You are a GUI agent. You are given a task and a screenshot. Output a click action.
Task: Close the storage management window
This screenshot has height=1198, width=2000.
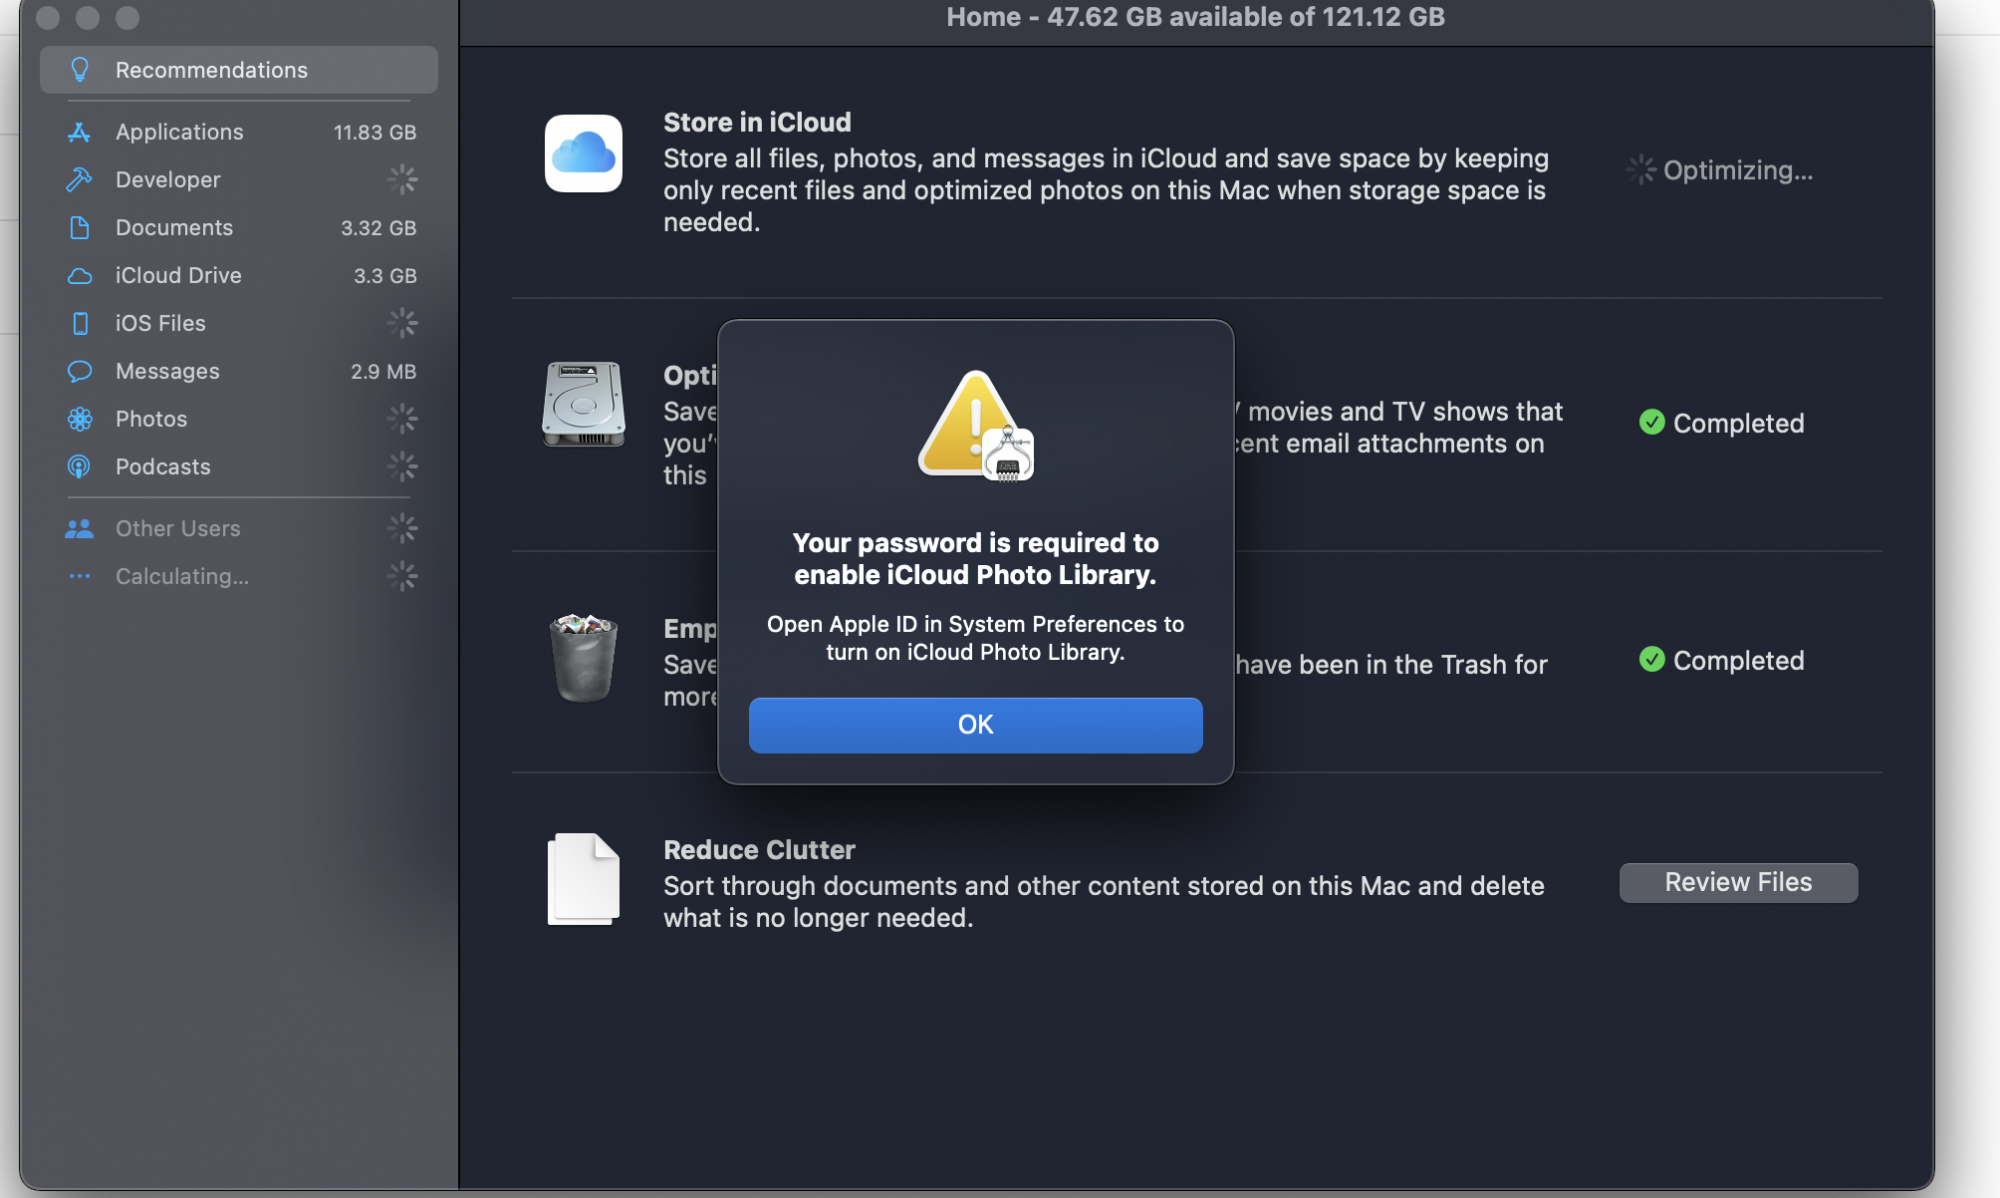[48, 17]
